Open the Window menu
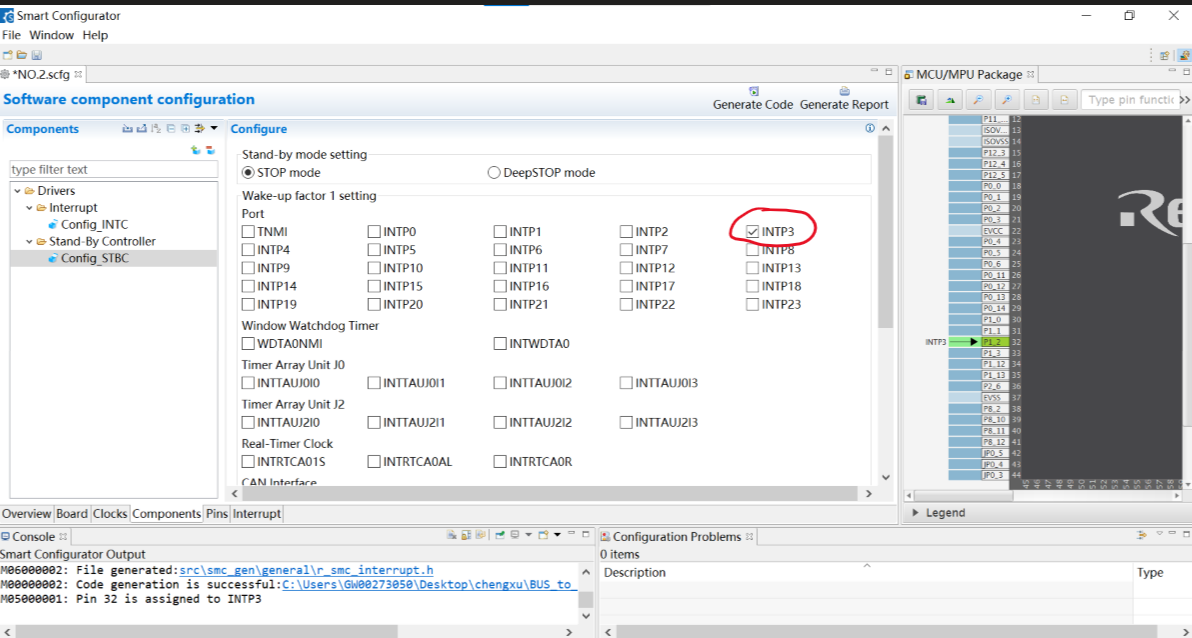Image resolution: width=1192 pixels, height=638 pixels. click(52, 35)
